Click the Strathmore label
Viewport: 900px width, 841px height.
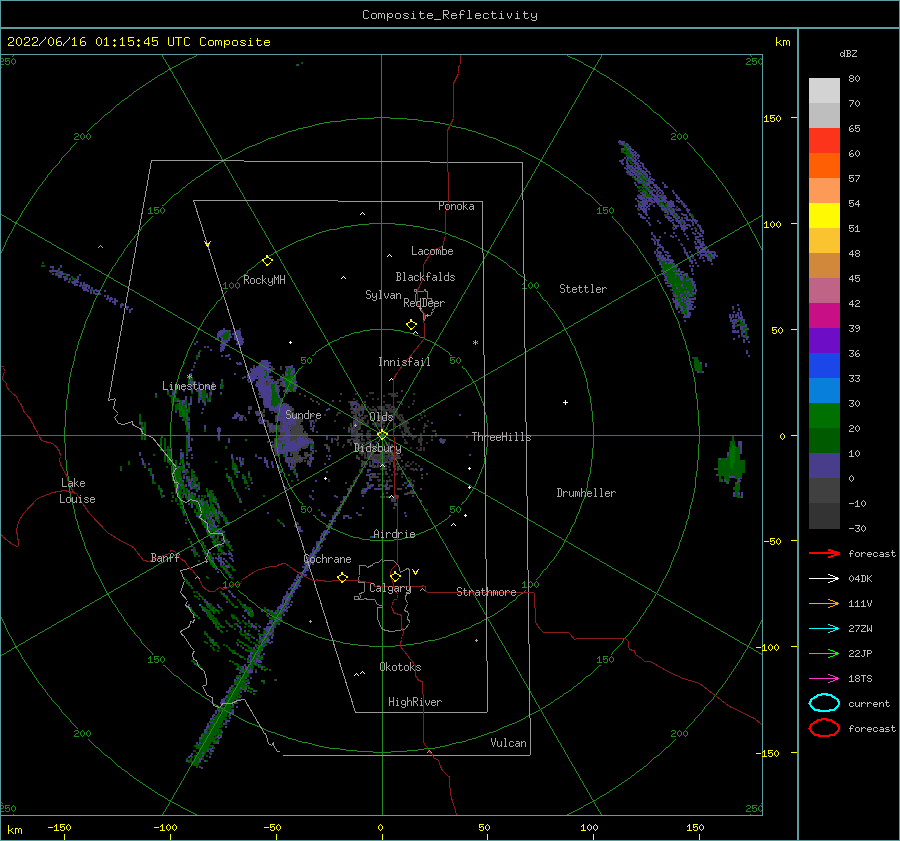[x=486, y=592]
